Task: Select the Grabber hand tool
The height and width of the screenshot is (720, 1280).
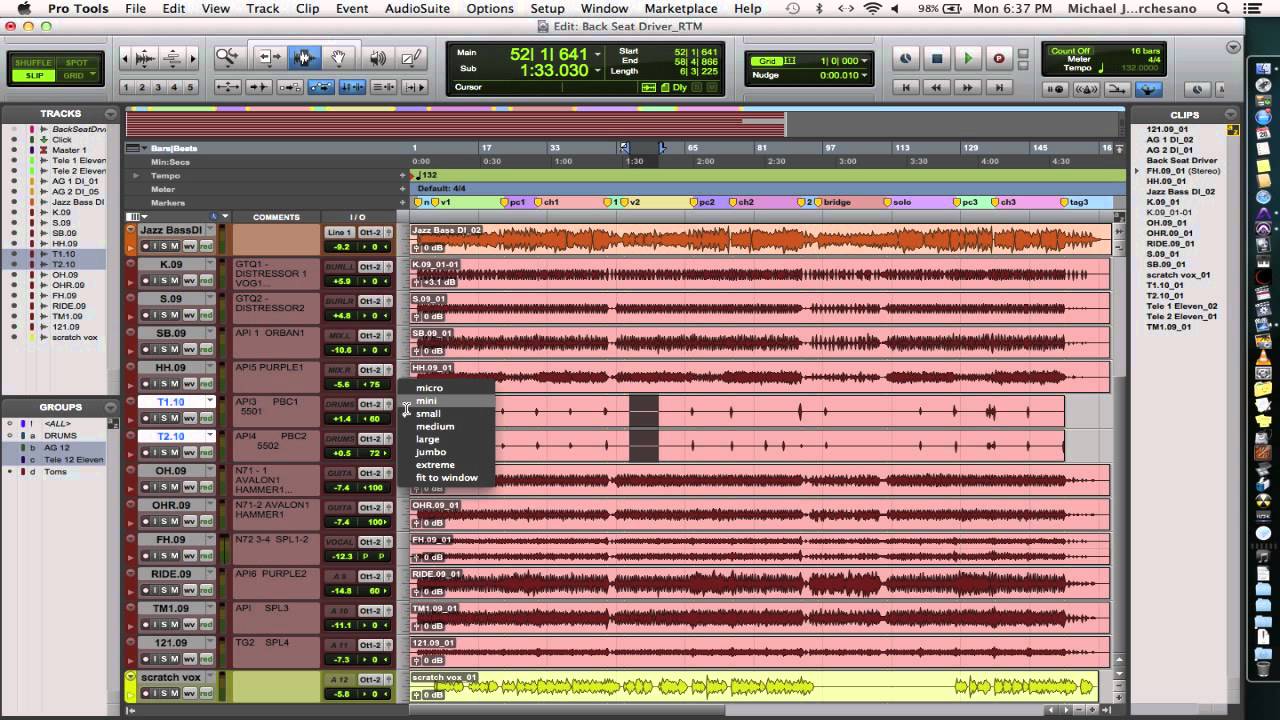Action: [x=338, y=58]
